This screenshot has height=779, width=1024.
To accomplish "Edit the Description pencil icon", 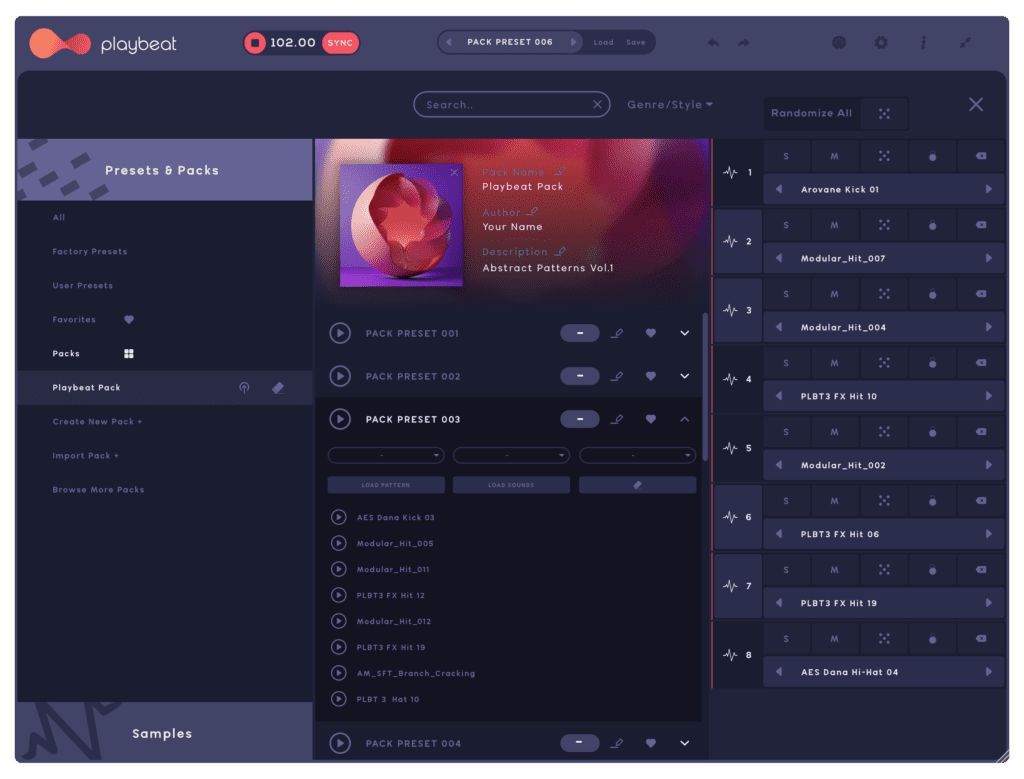I will point(560,251).
